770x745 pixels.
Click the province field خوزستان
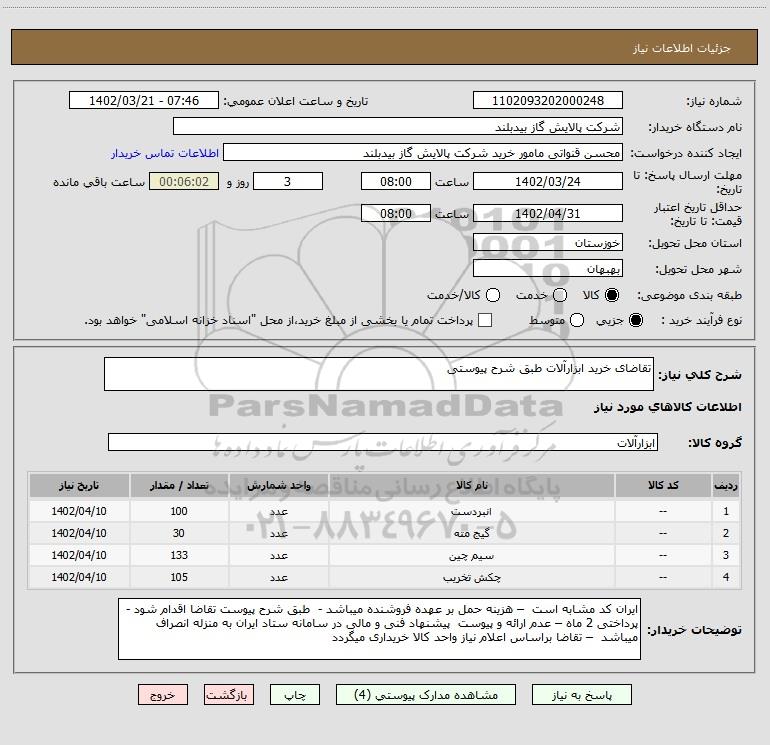pos(548,243)
